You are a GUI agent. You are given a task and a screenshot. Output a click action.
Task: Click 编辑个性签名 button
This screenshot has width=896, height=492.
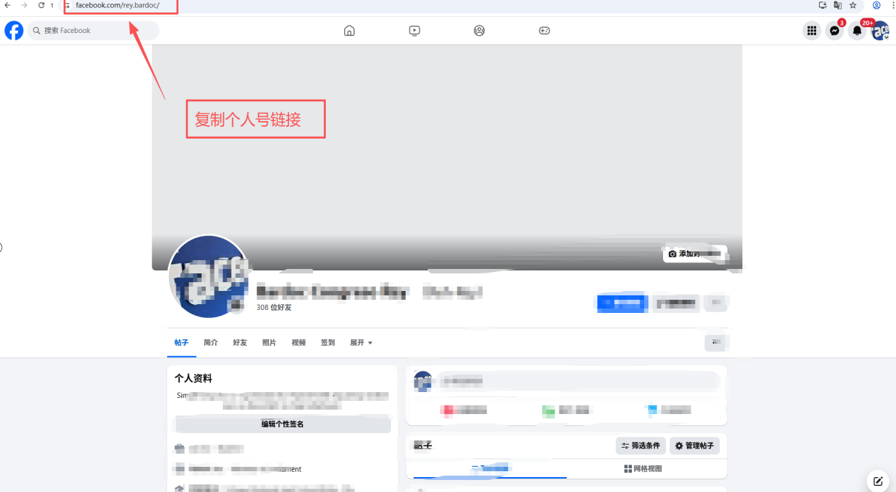(x=282, y=424)
